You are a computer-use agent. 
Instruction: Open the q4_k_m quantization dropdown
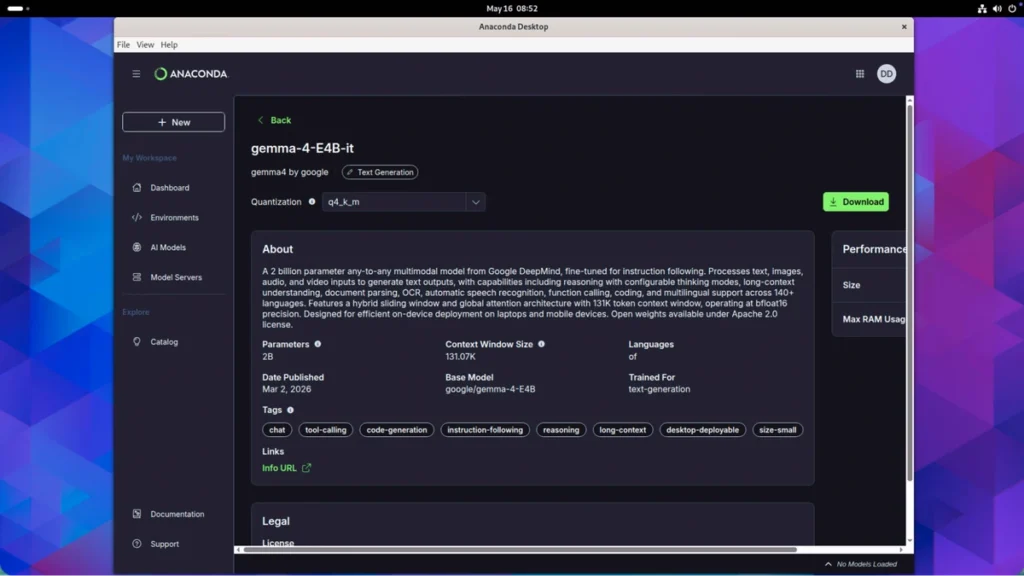[403, 202]
